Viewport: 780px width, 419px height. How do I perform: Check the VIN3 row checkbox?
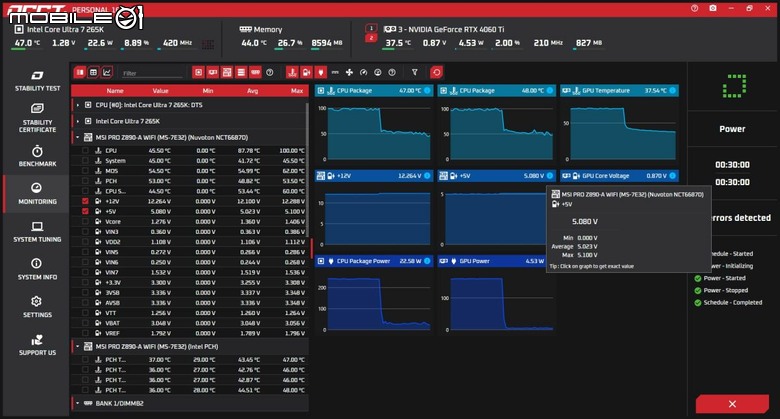85,231
